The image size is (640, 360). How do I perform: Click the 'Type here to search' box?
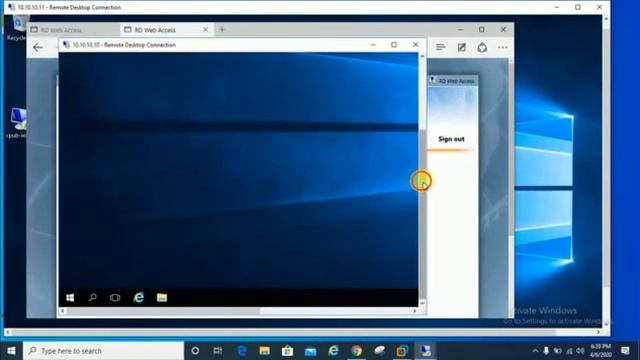coord(104,351)
